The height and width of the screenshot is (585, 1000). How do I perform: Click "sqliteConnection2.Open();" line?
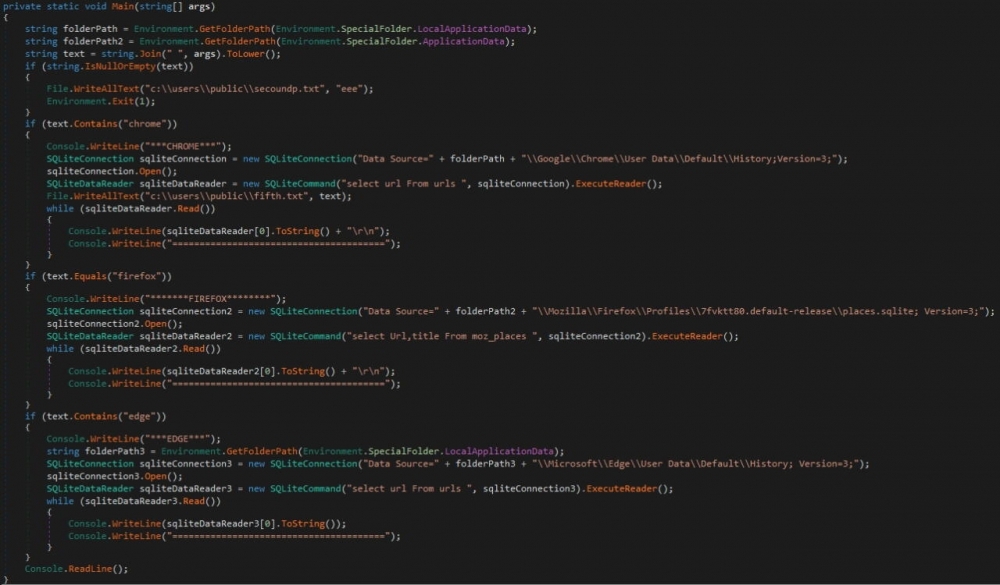click(x=114, y=323)
